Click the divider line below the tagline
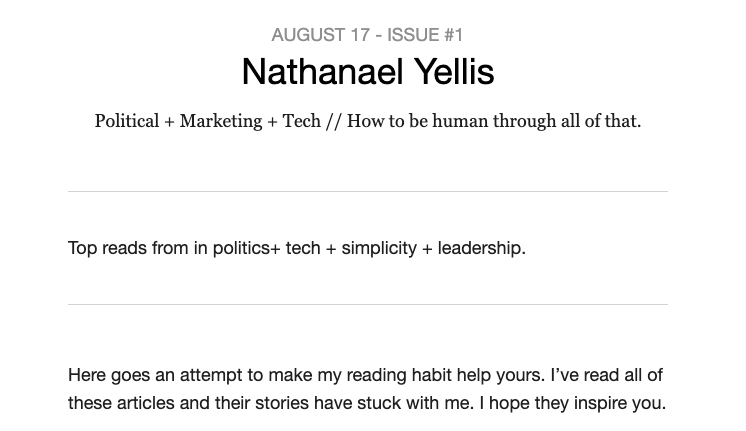The height and width of the screenshot is (431, 746). (368, 191)
